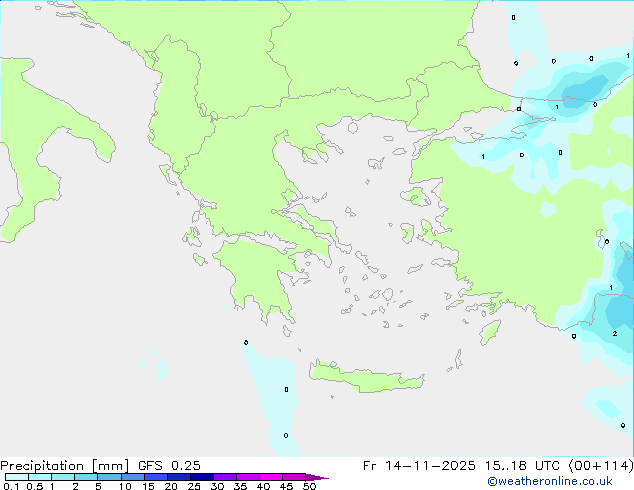Image resolution: width=634 pixels, height=490 pixels.
Task: Click the 30–35 mm purple legend swatch
Action: click(x=224, y=477)
